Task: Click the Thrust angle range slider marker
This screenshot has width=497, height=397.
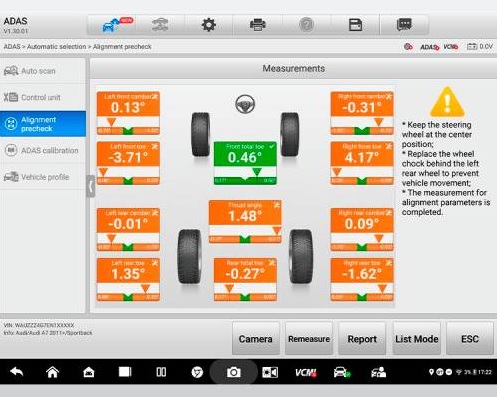Action: pyautogui.click(x=277, y=230)
